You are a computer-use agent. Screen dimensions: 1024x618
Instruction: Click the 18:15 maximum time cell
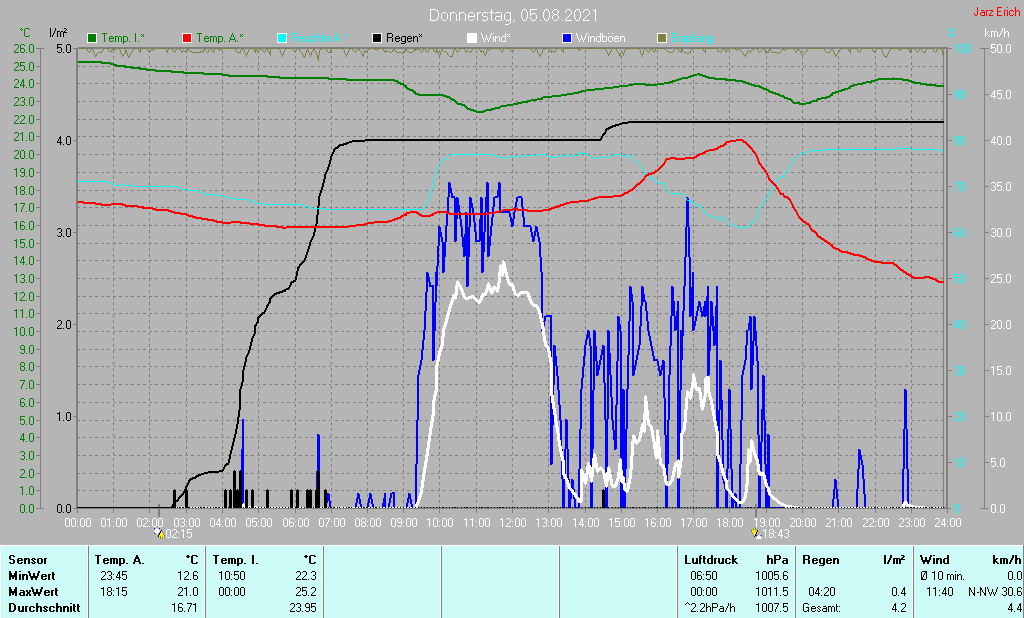click(114, 592)
